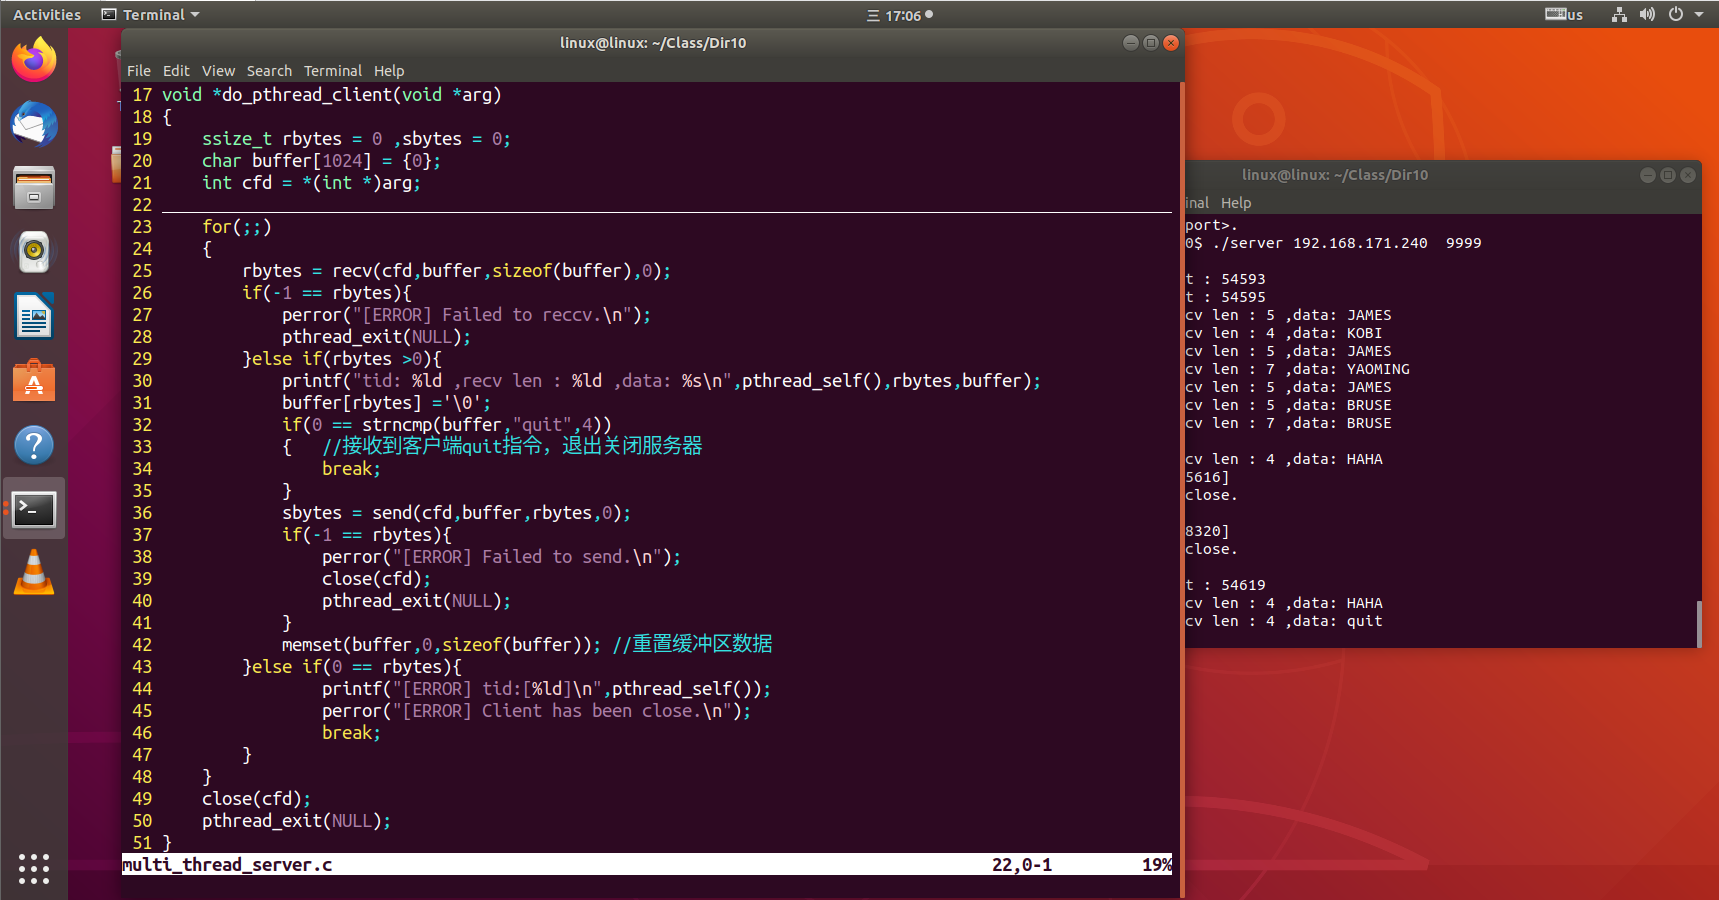Click line number 22 in vim
The height and width of the screenshot is (900, 1719).
142,205
